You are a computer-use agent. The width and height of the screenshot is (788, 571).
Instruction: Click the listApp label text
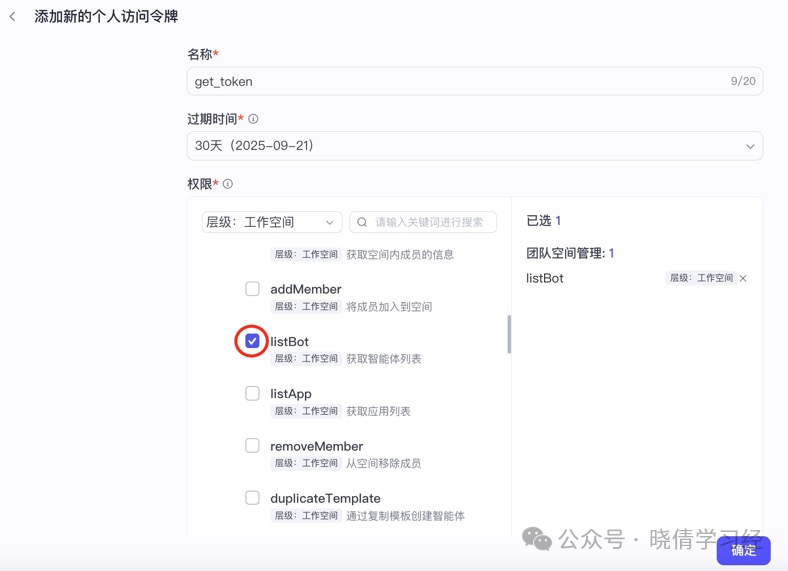[291, 394]
